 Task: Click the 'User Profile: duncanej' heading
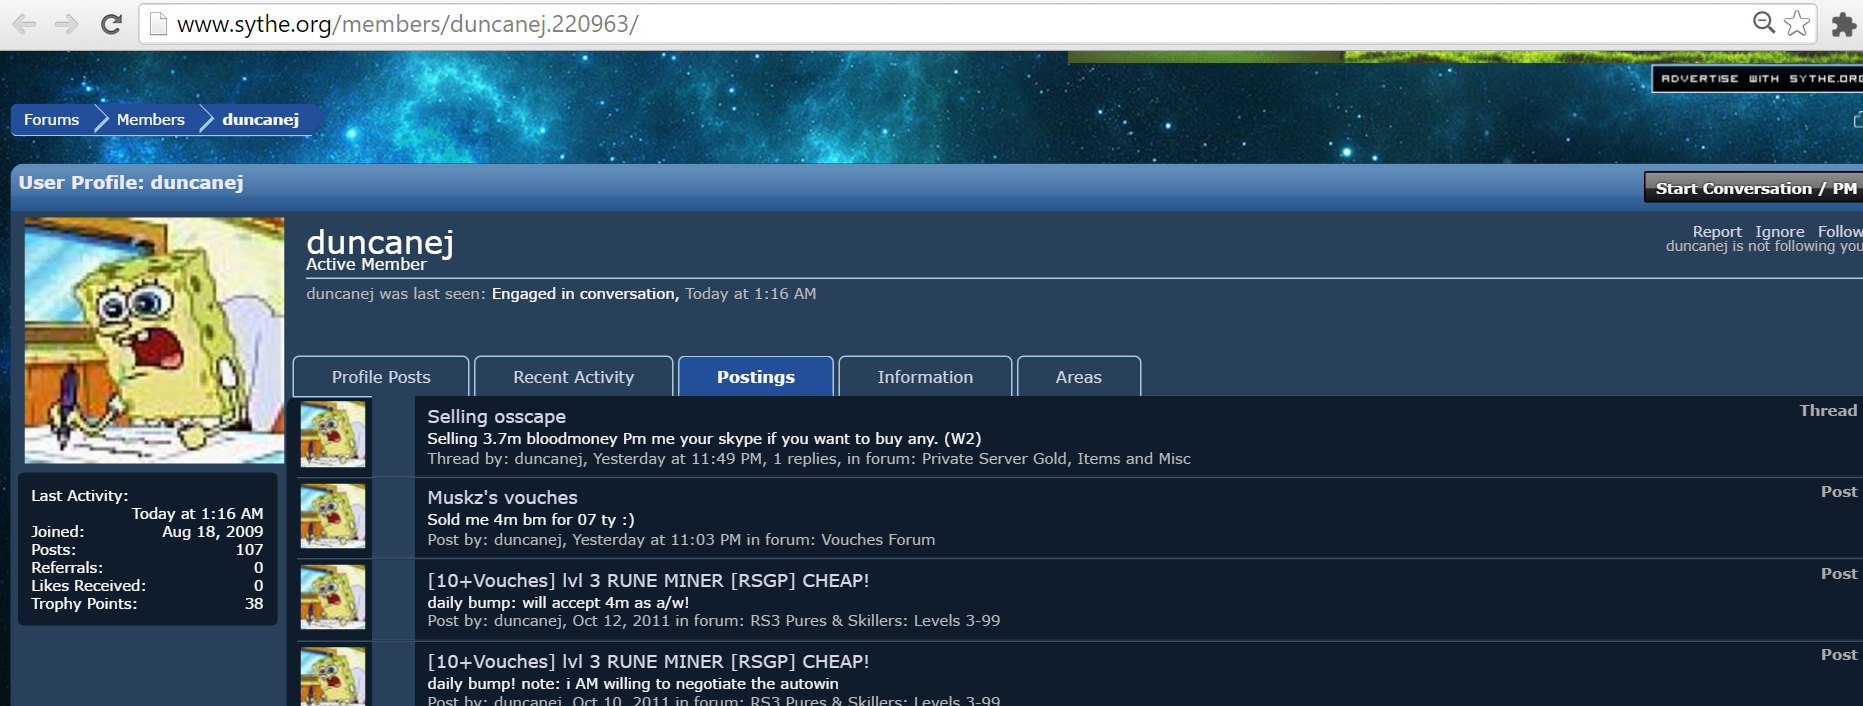131,182
